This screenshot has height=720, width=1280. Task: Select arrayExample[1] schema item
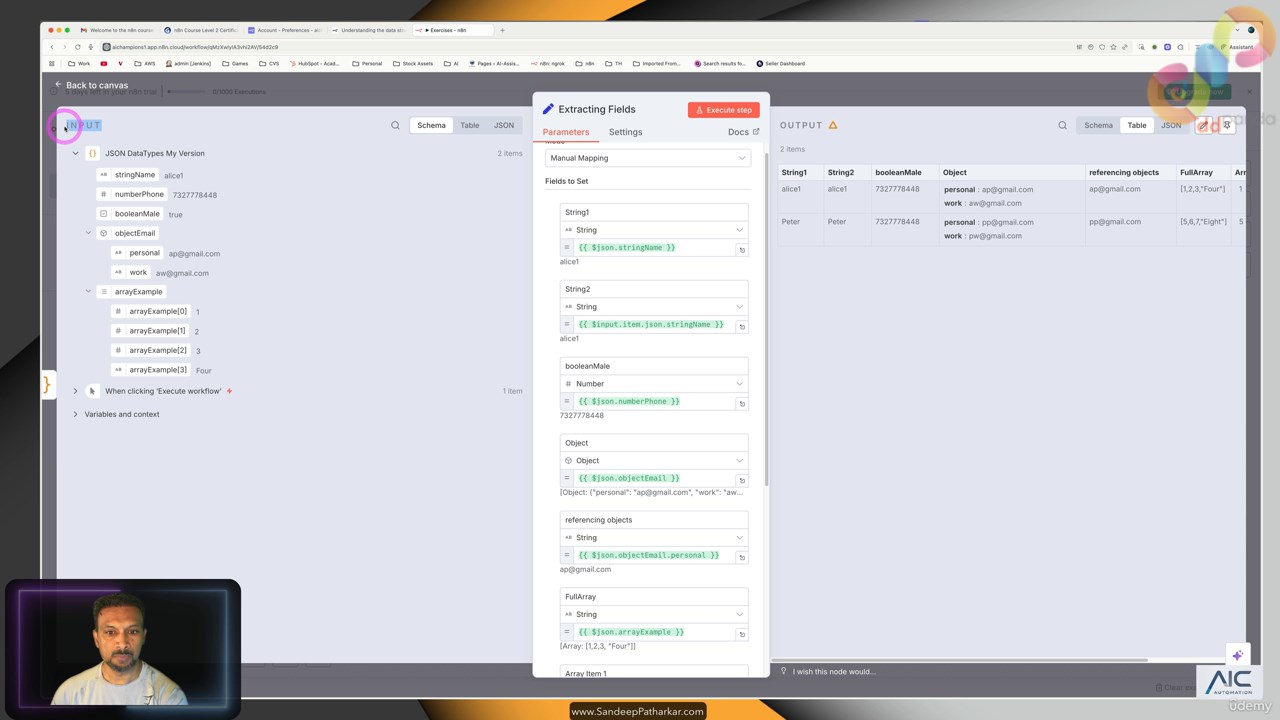point(150,331)
